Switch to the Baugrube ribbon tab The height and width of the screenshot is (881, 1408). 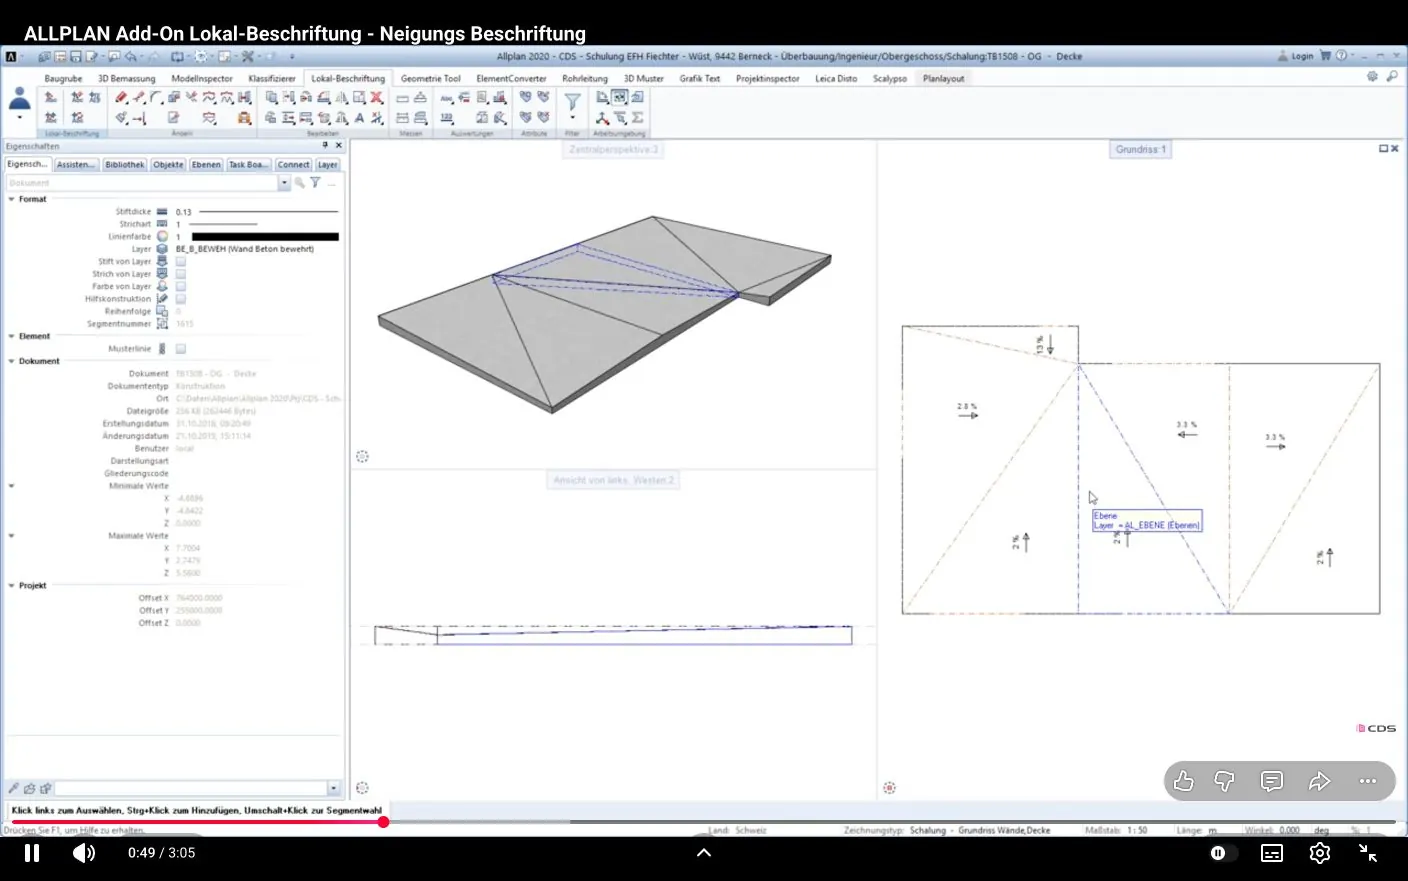(63, 78)
